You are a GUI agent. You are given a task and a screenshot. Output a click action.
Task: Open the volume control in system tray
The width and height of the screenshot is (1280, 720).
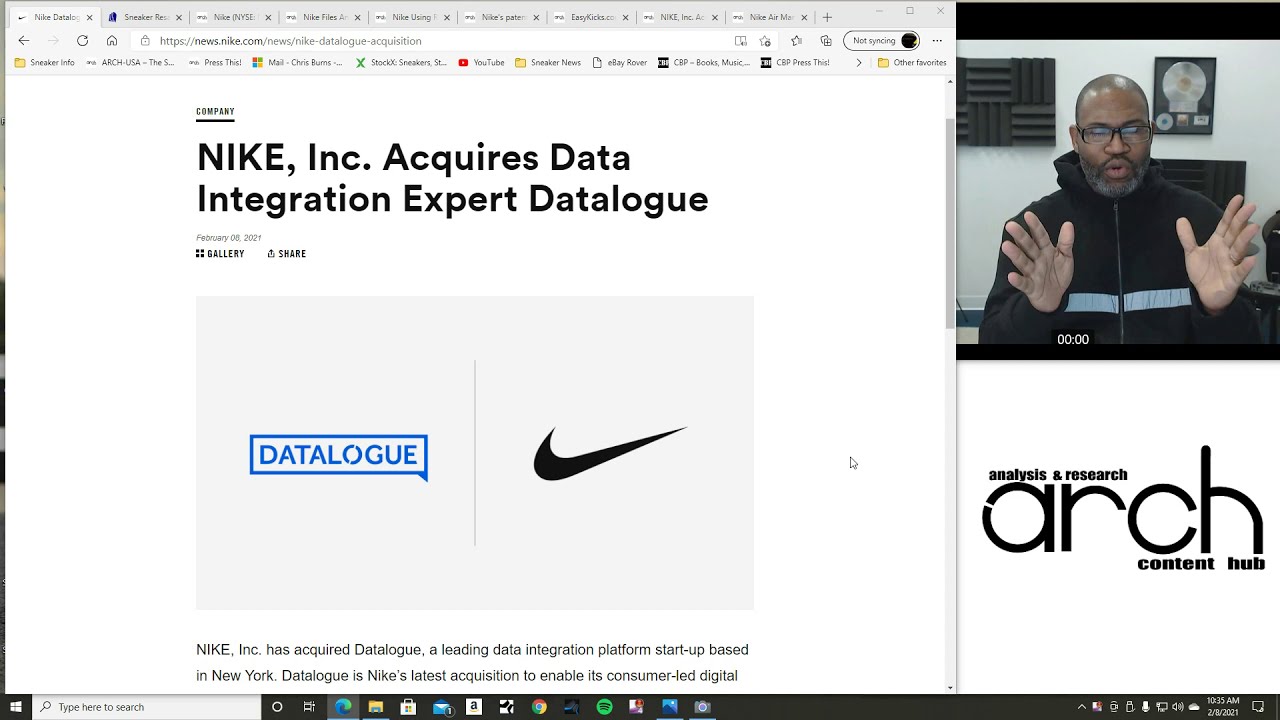[1177, 707]
